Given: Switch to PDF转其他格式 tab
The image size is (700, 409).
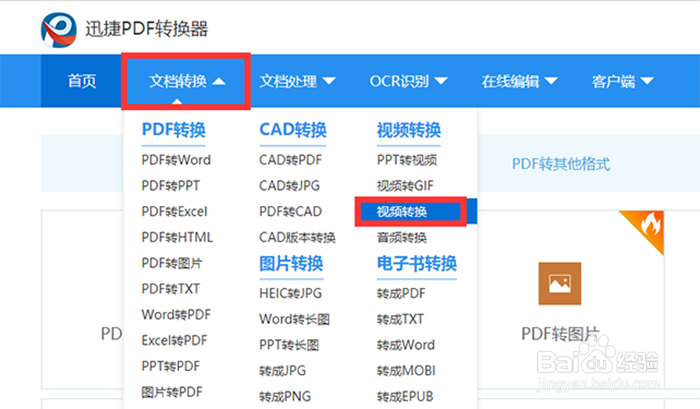Looking at the screenshot, I should coord(561,164).
